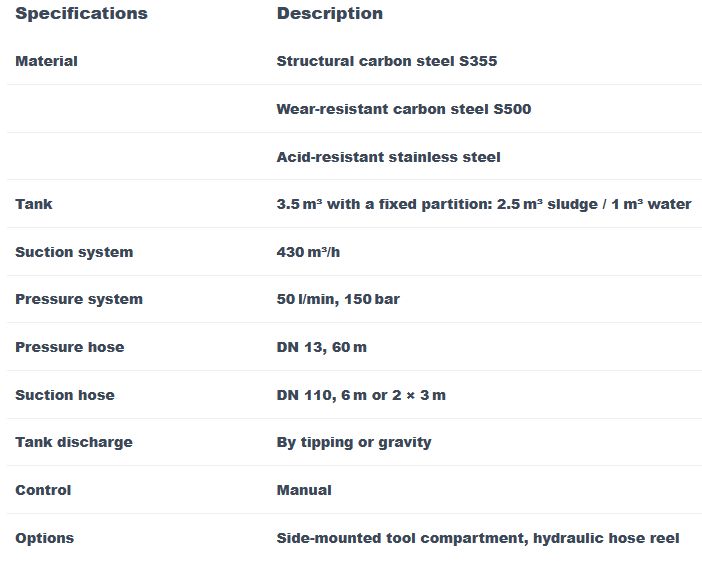This screenshot has width=702, height=563.
Task: Select the Pressure system label
Action: click(79, 299)
